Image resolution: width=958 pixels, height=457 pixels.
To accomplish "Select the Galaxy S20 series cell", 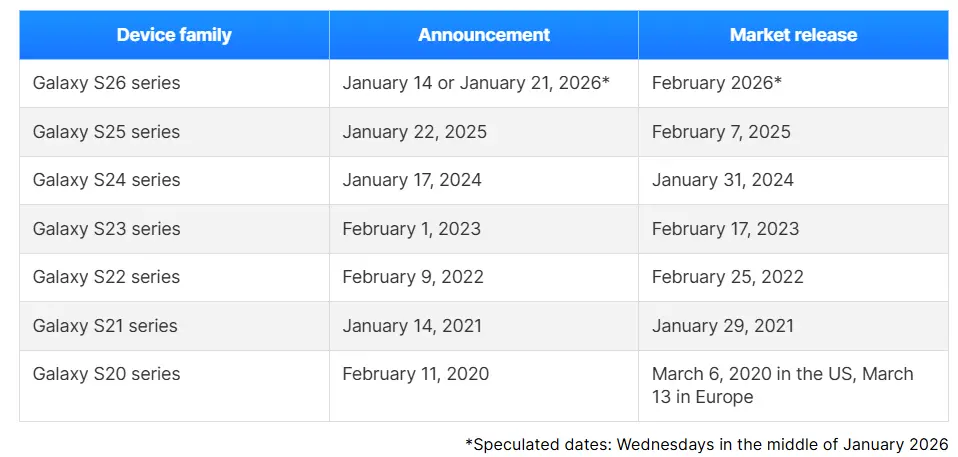I will pos(107,374).
